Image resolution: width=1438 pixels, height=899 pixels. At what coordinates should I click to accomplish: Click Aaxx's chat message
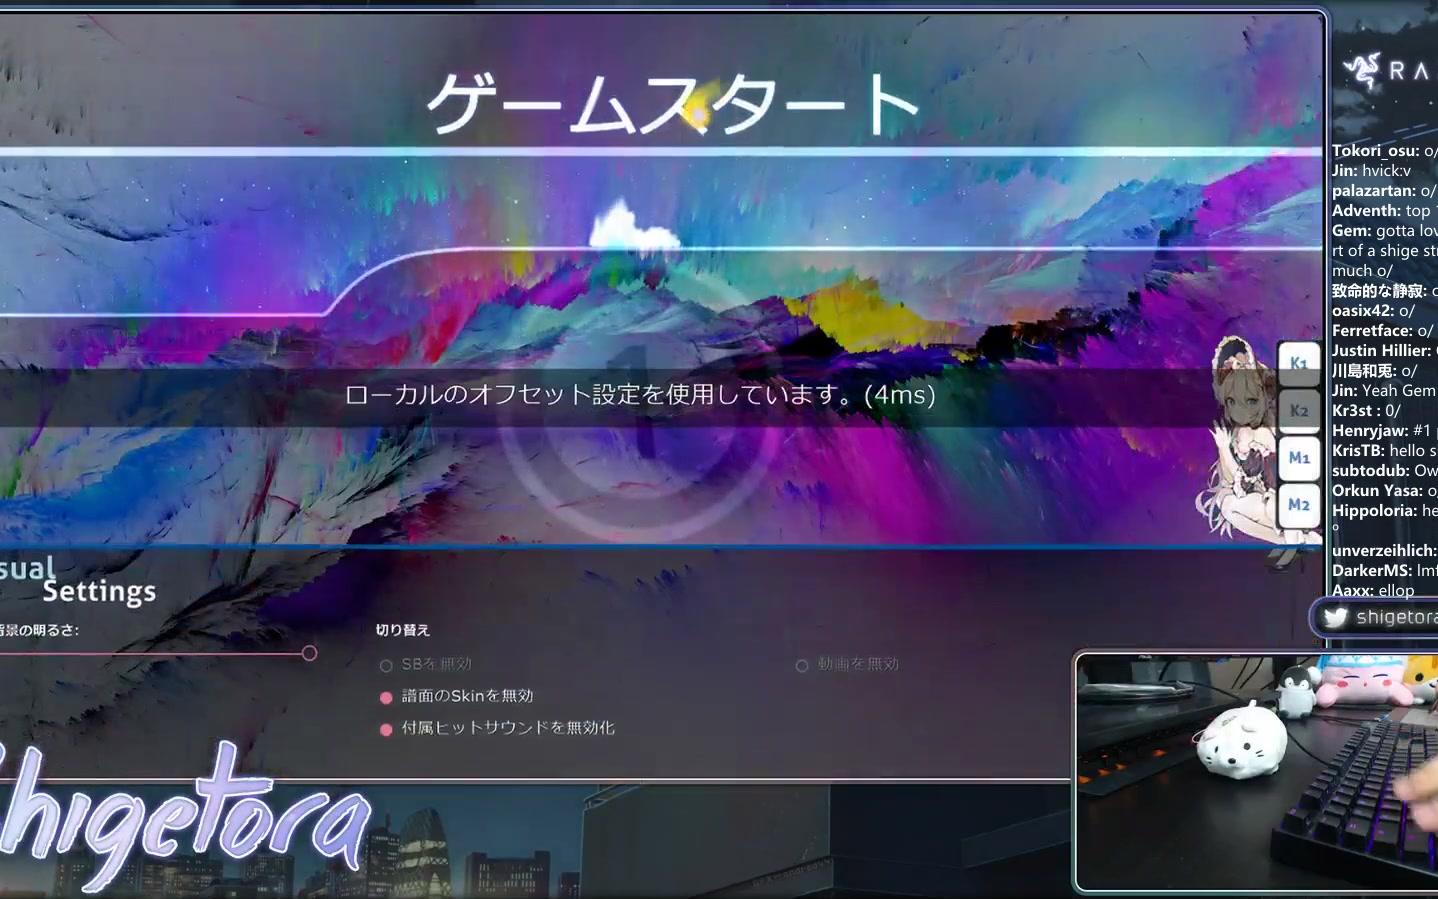point(1373,591)
